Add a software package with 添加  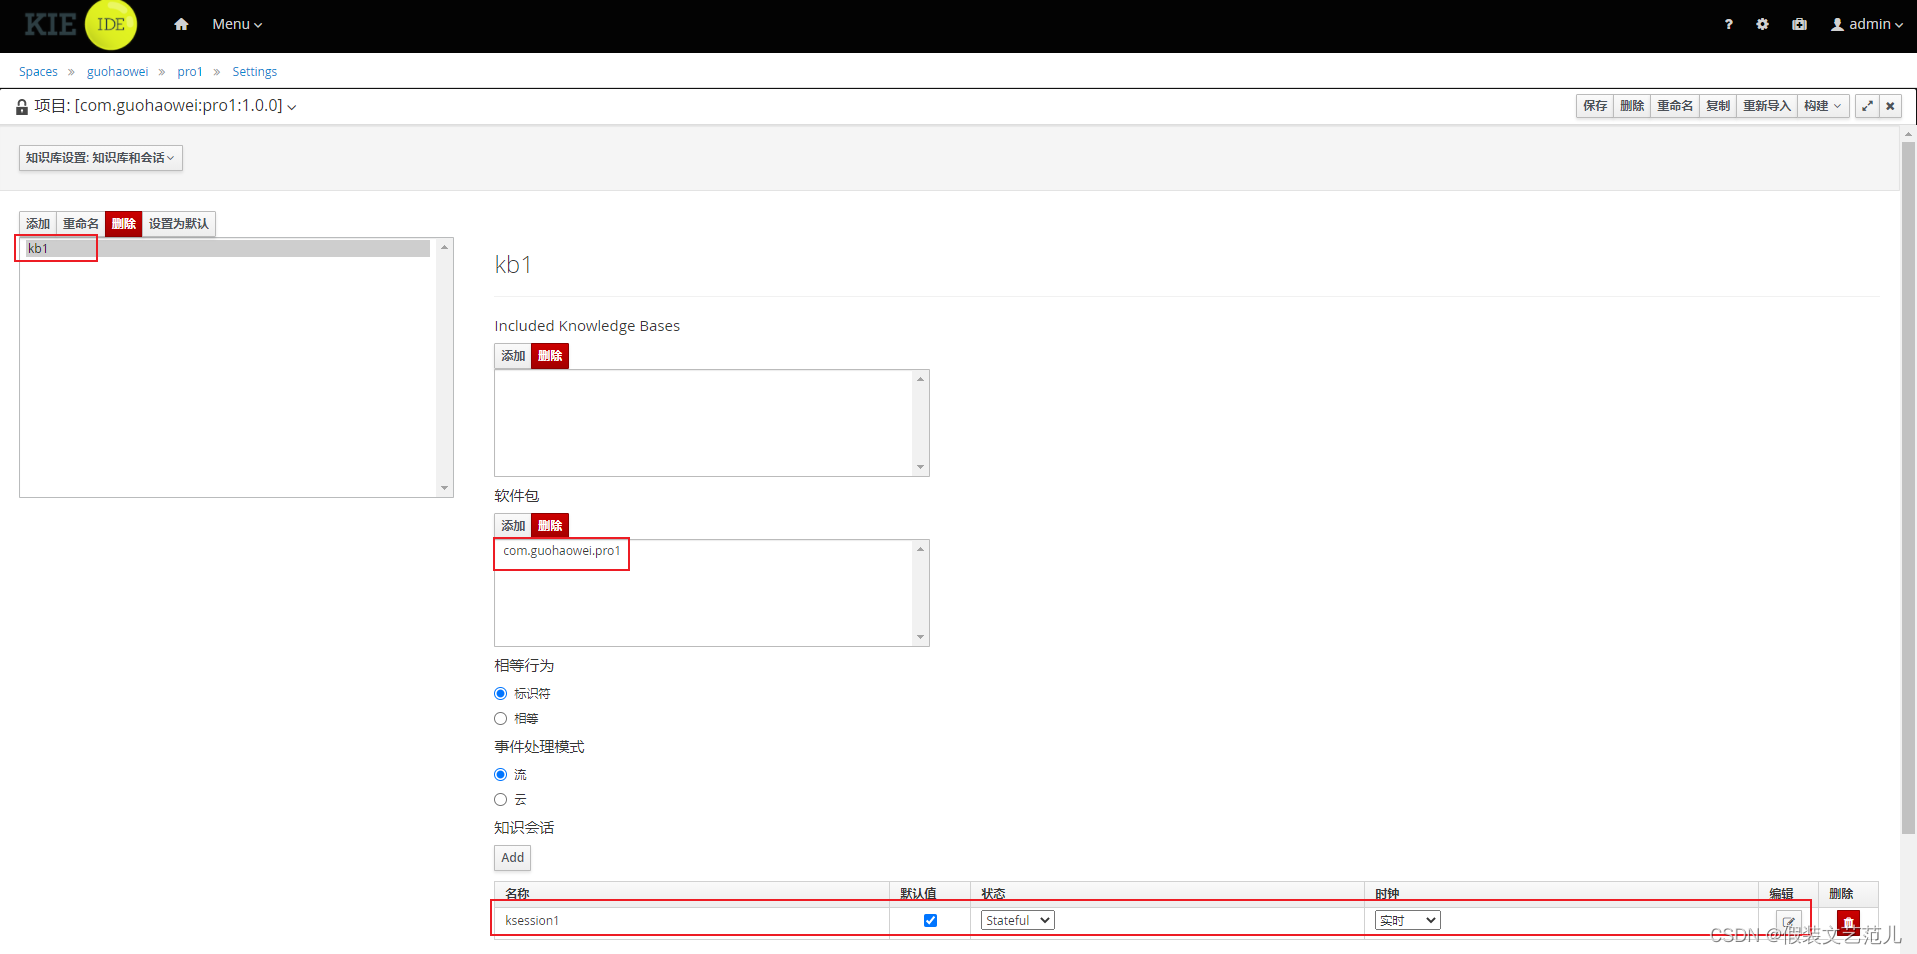click(x=513, y=526)
